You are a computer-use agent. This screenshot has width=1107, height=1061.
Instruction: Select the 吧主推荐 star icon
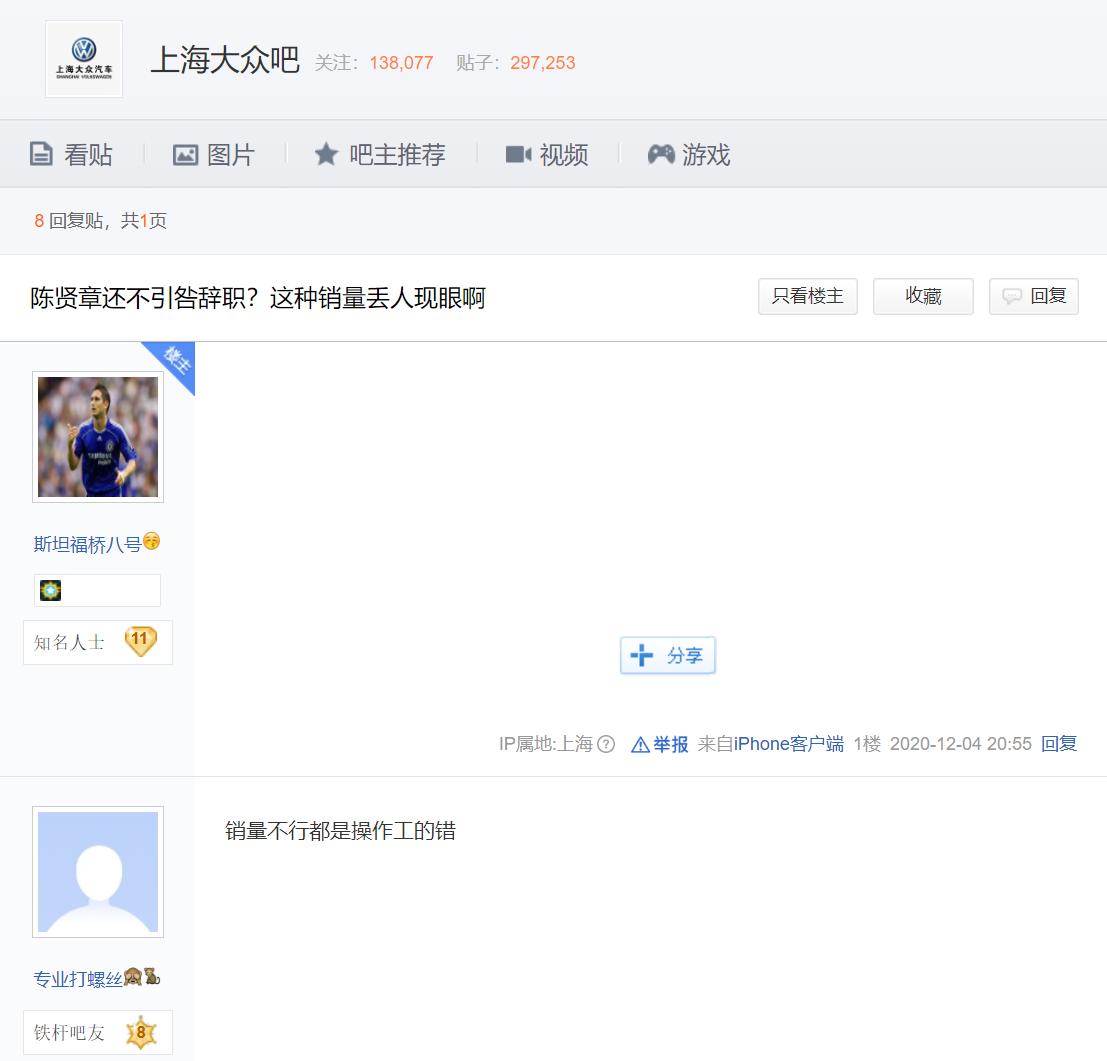(327, 154)
